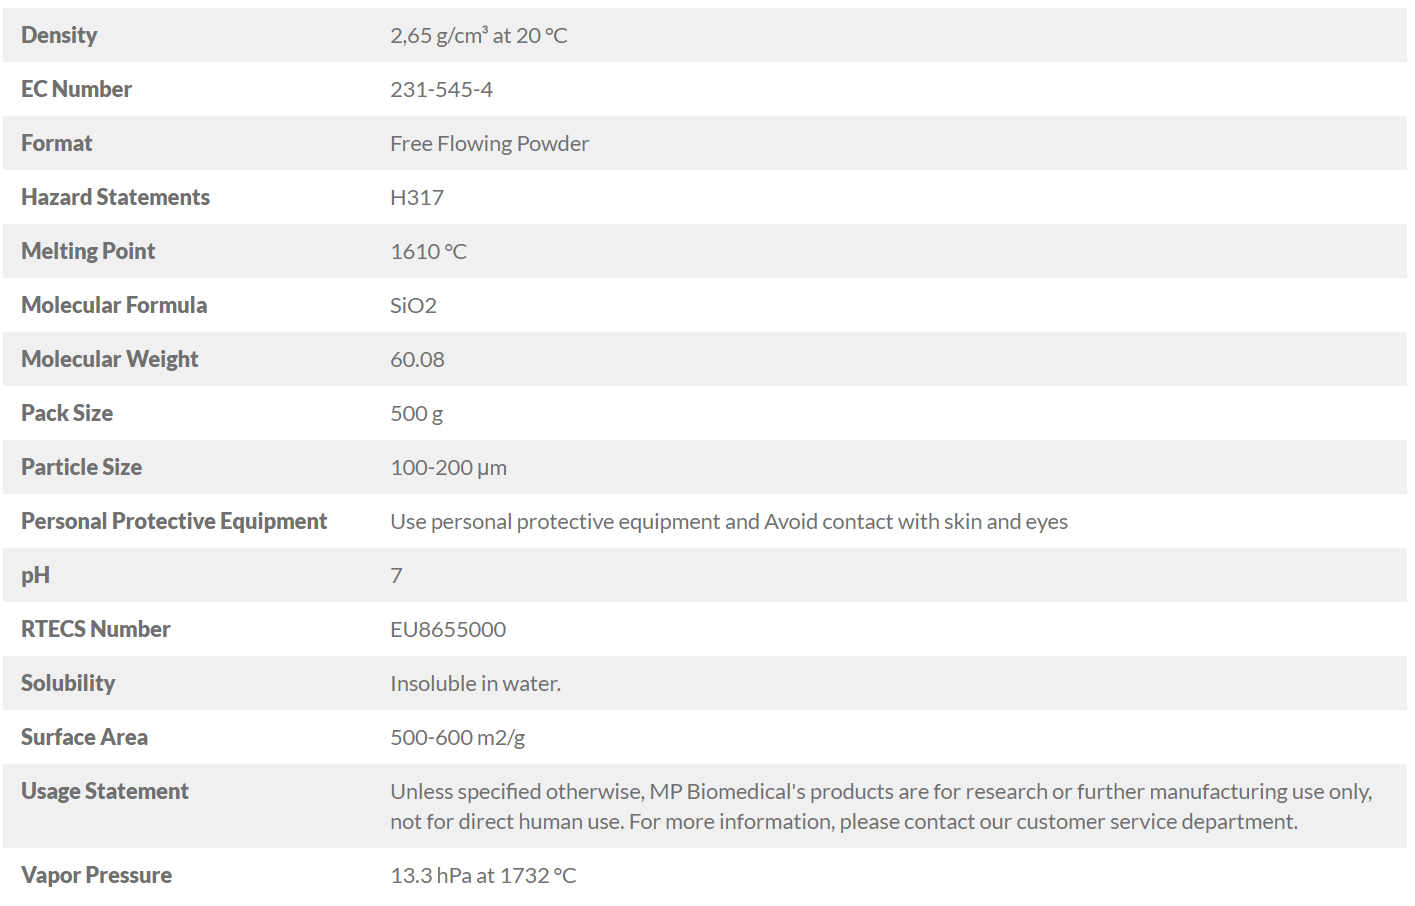Click the Pack Size value 500 g
Viewport: 1415px width, 906px height.
point(416,413)
